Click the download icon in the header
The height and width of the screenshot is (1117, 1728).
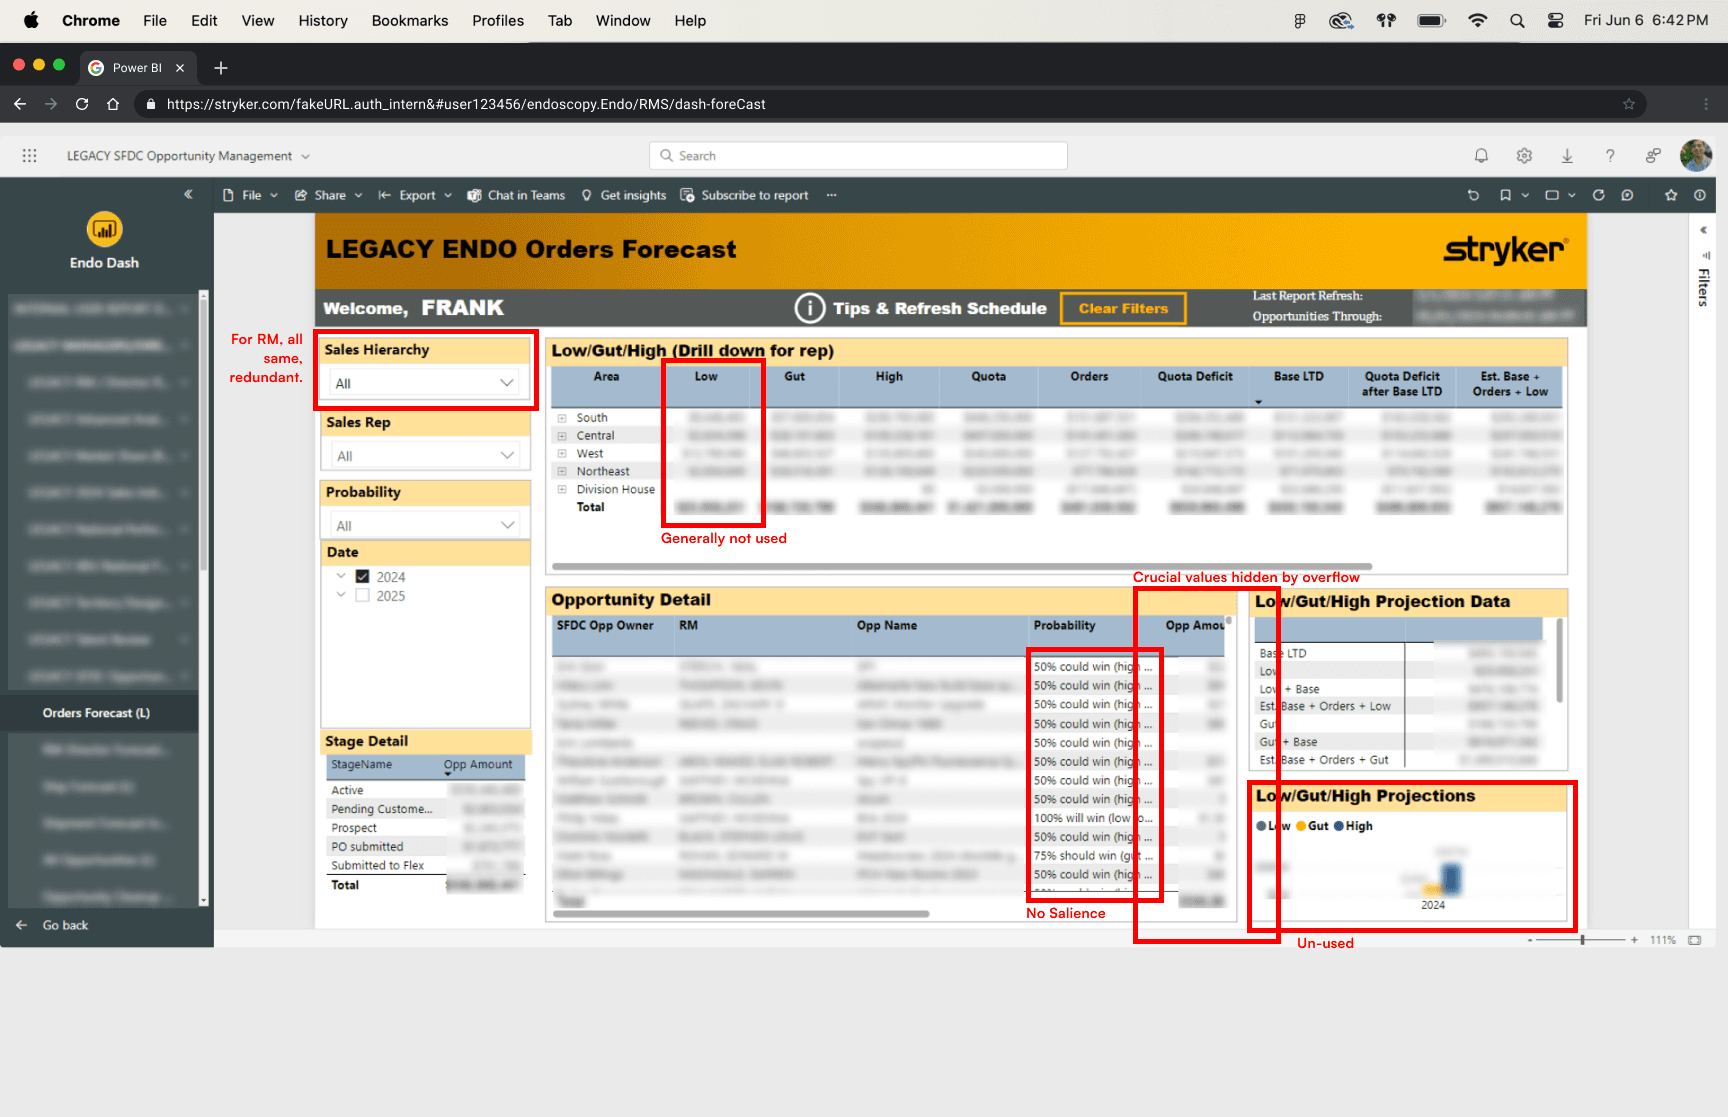pos(1567,156)
